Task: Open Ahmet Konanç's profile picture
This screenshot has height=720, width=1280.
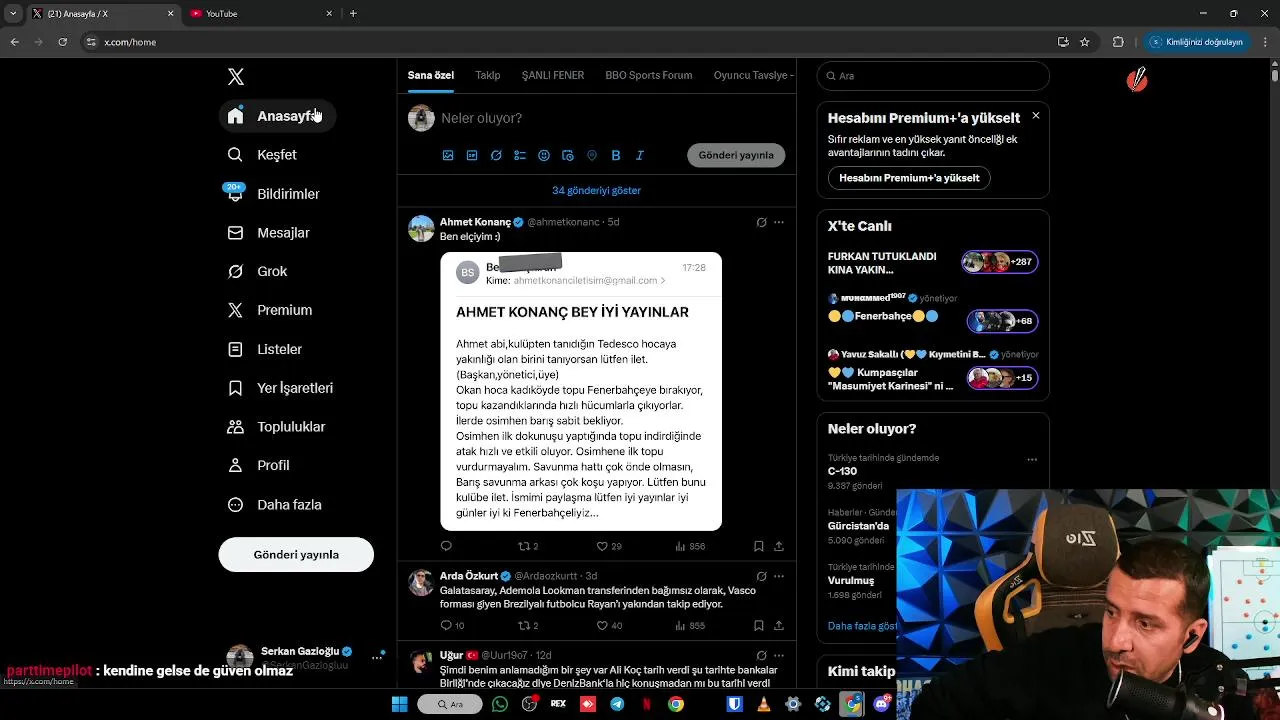Action: [421, 228]
